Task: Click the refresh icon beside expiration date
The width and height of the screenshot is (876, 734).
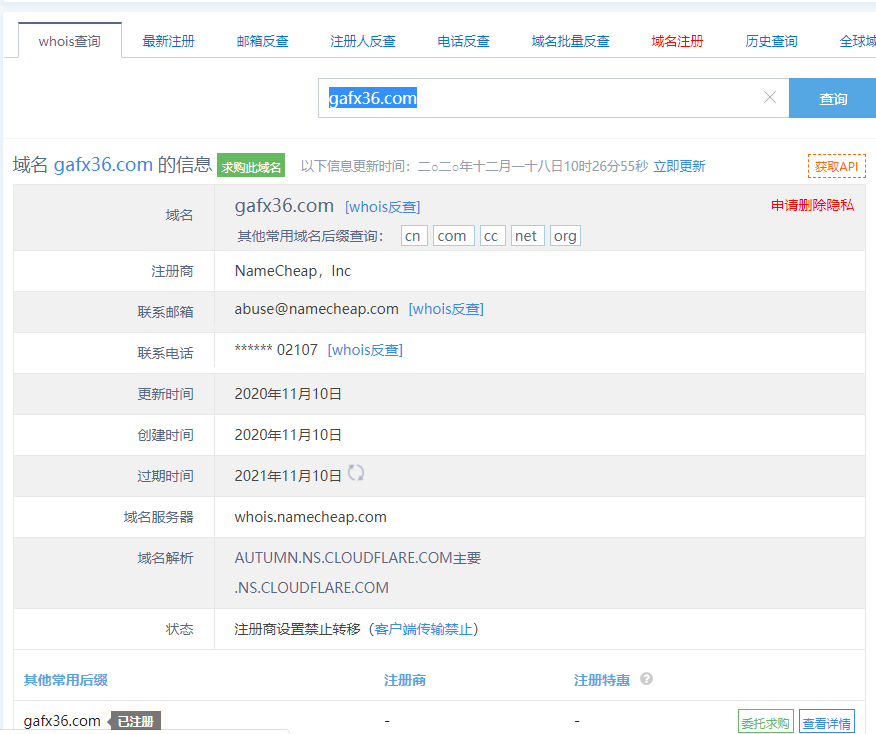Action: tap(355, 474)
